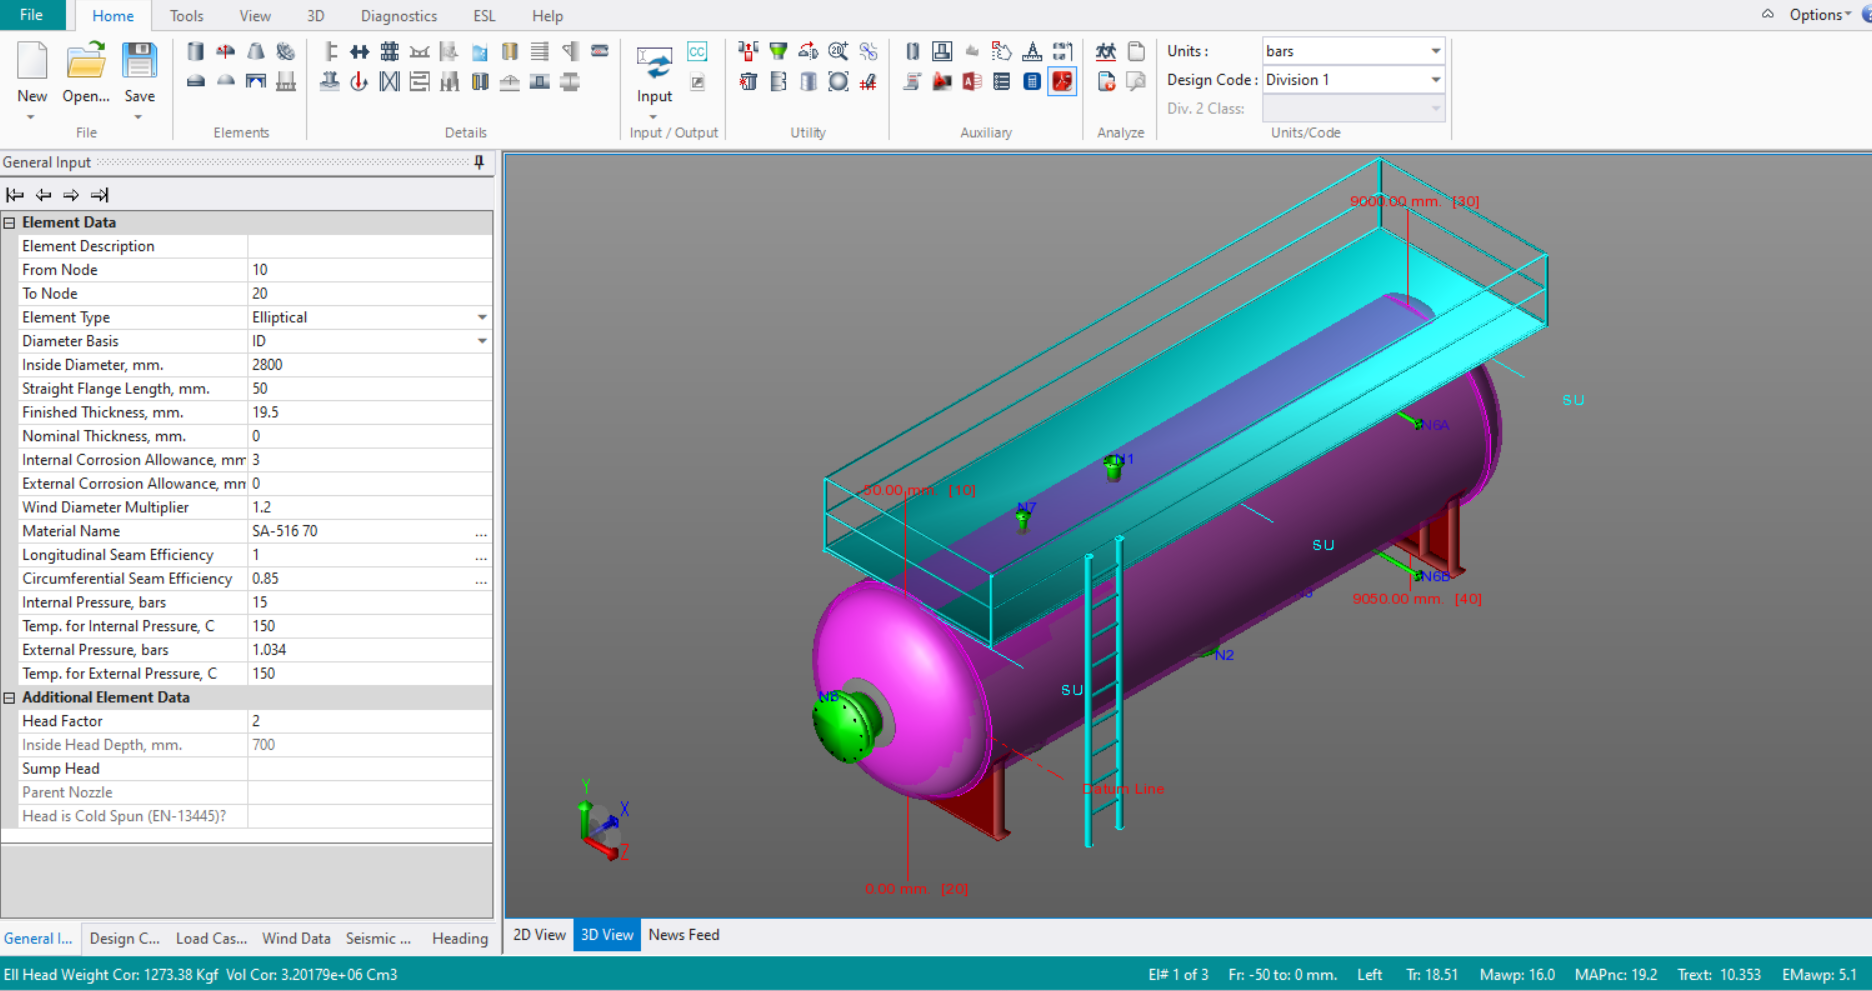Browse materials using Material Name ellipsis button
The width and height of the screenshot is (1872, 991).
pos(481,532)
